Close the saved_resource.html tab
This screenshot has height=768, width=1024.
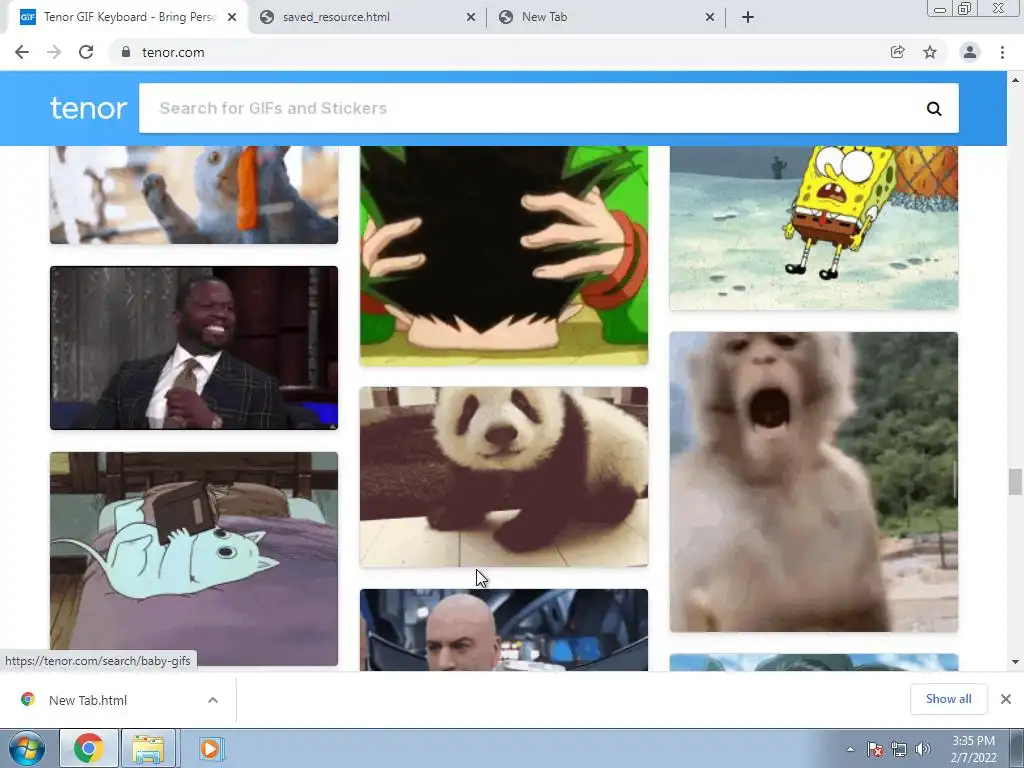[471, 17]
